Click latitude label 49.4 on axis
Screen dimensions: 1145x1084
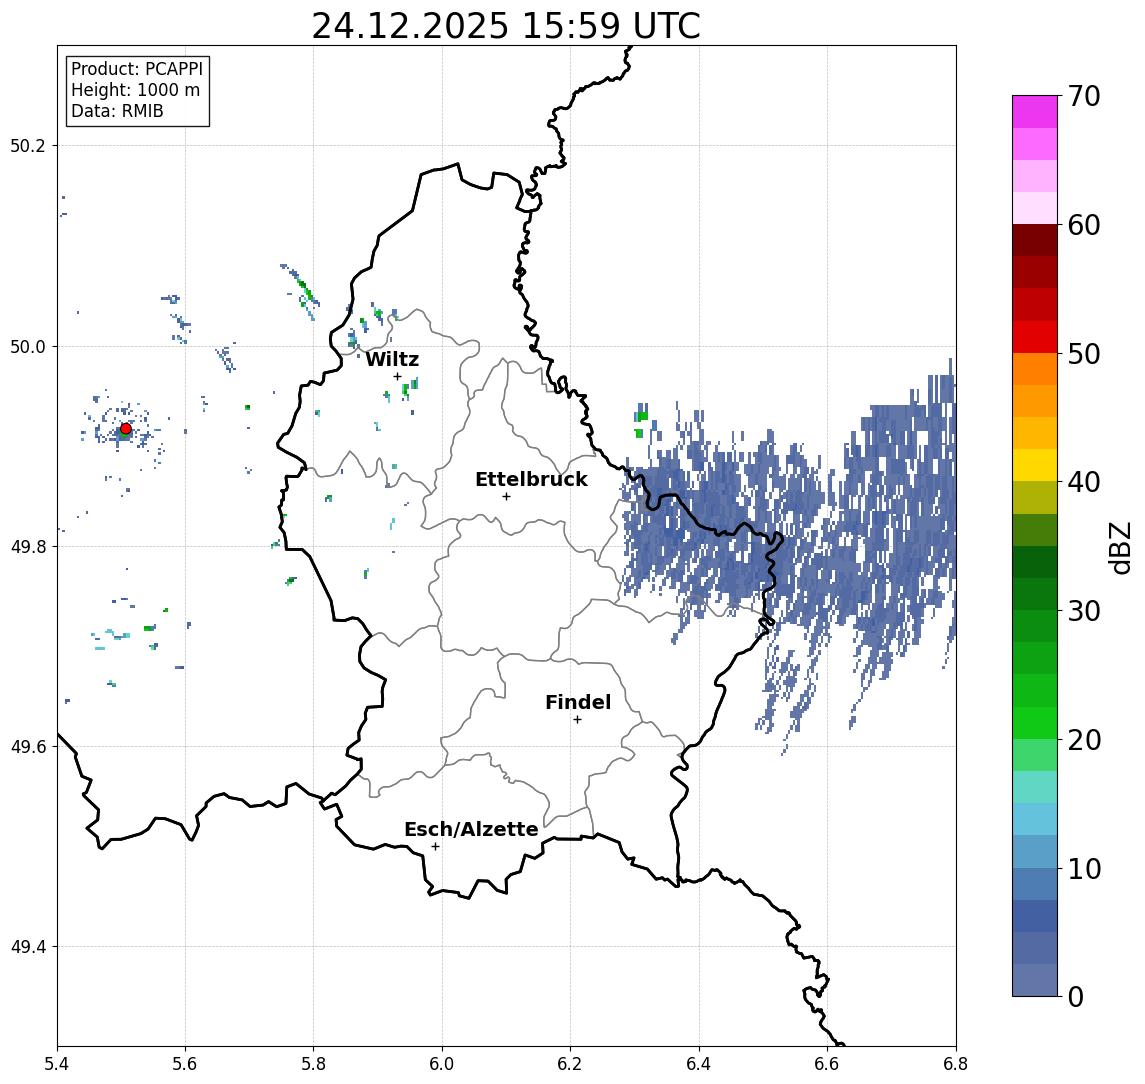tap(27, 947)
